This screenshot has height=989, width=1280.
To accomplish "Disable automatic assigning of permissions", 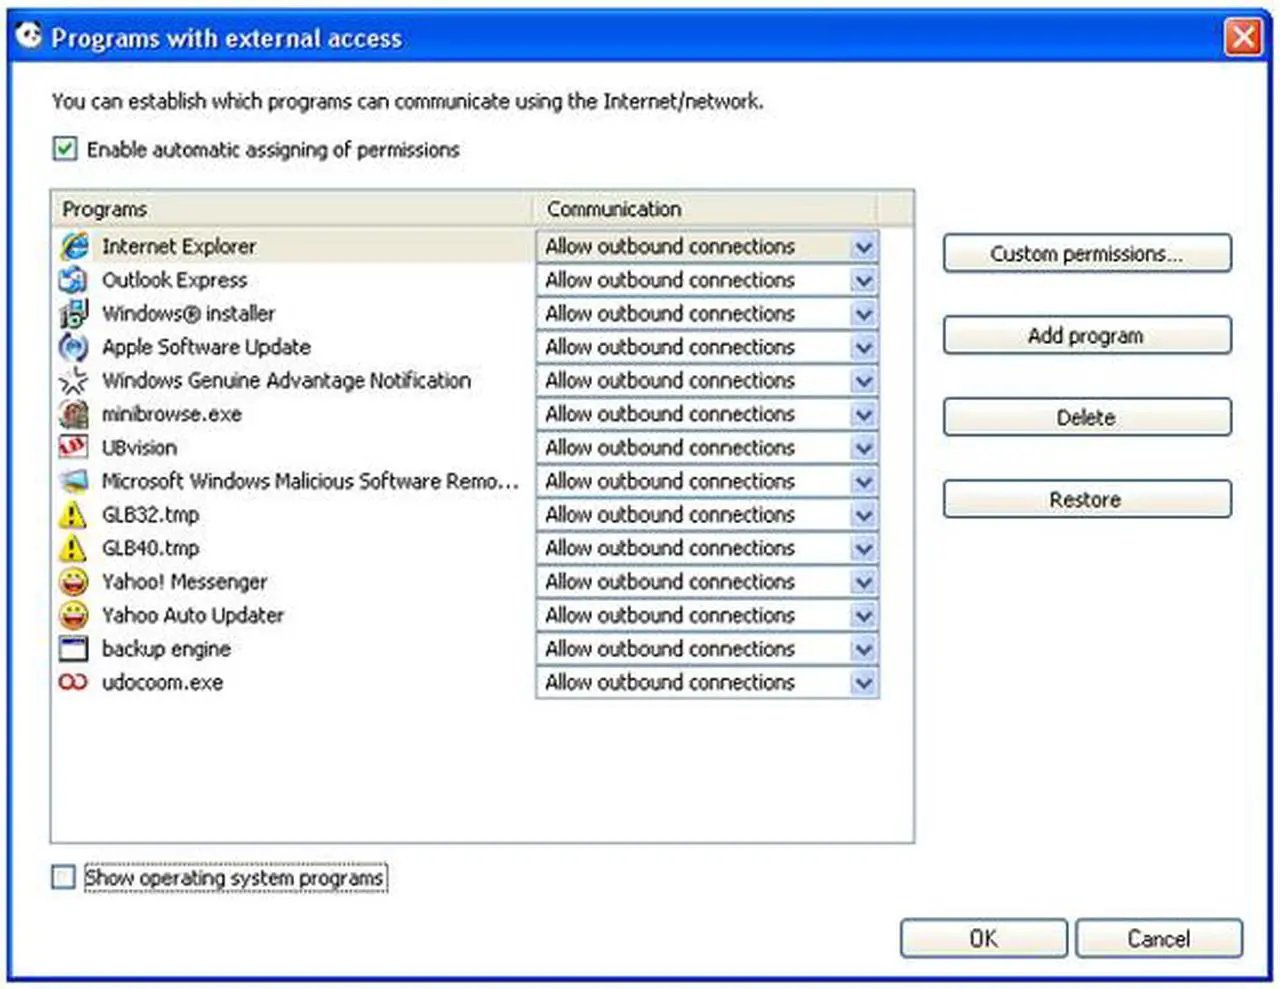I will (x=64, y=150).
